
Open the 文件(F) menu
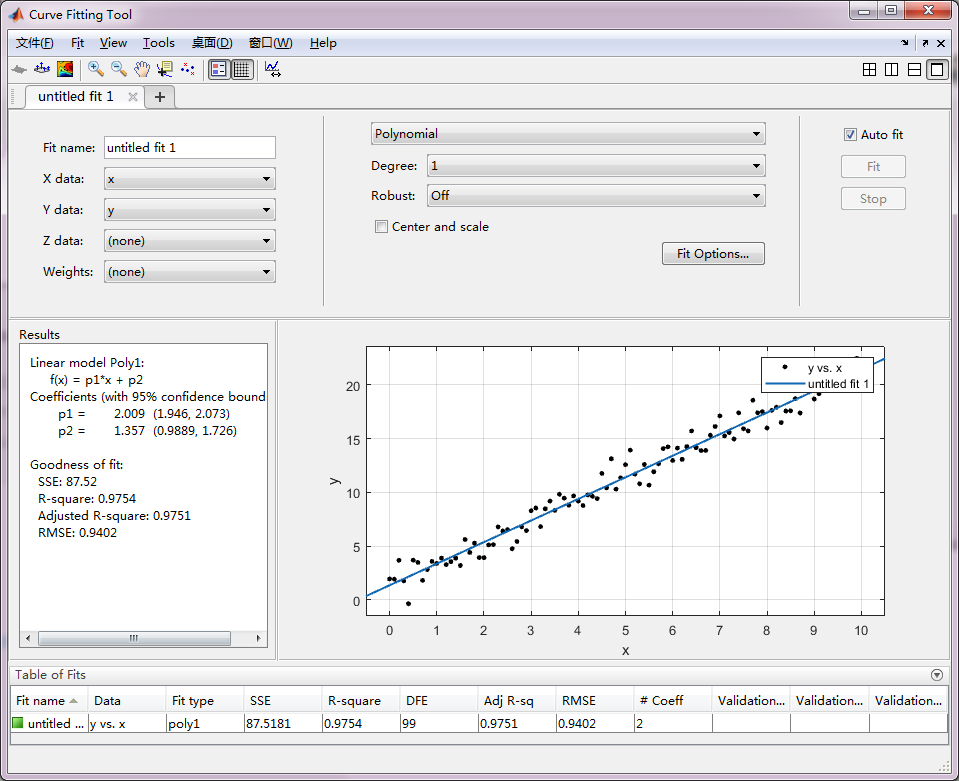tap(35, 43)
